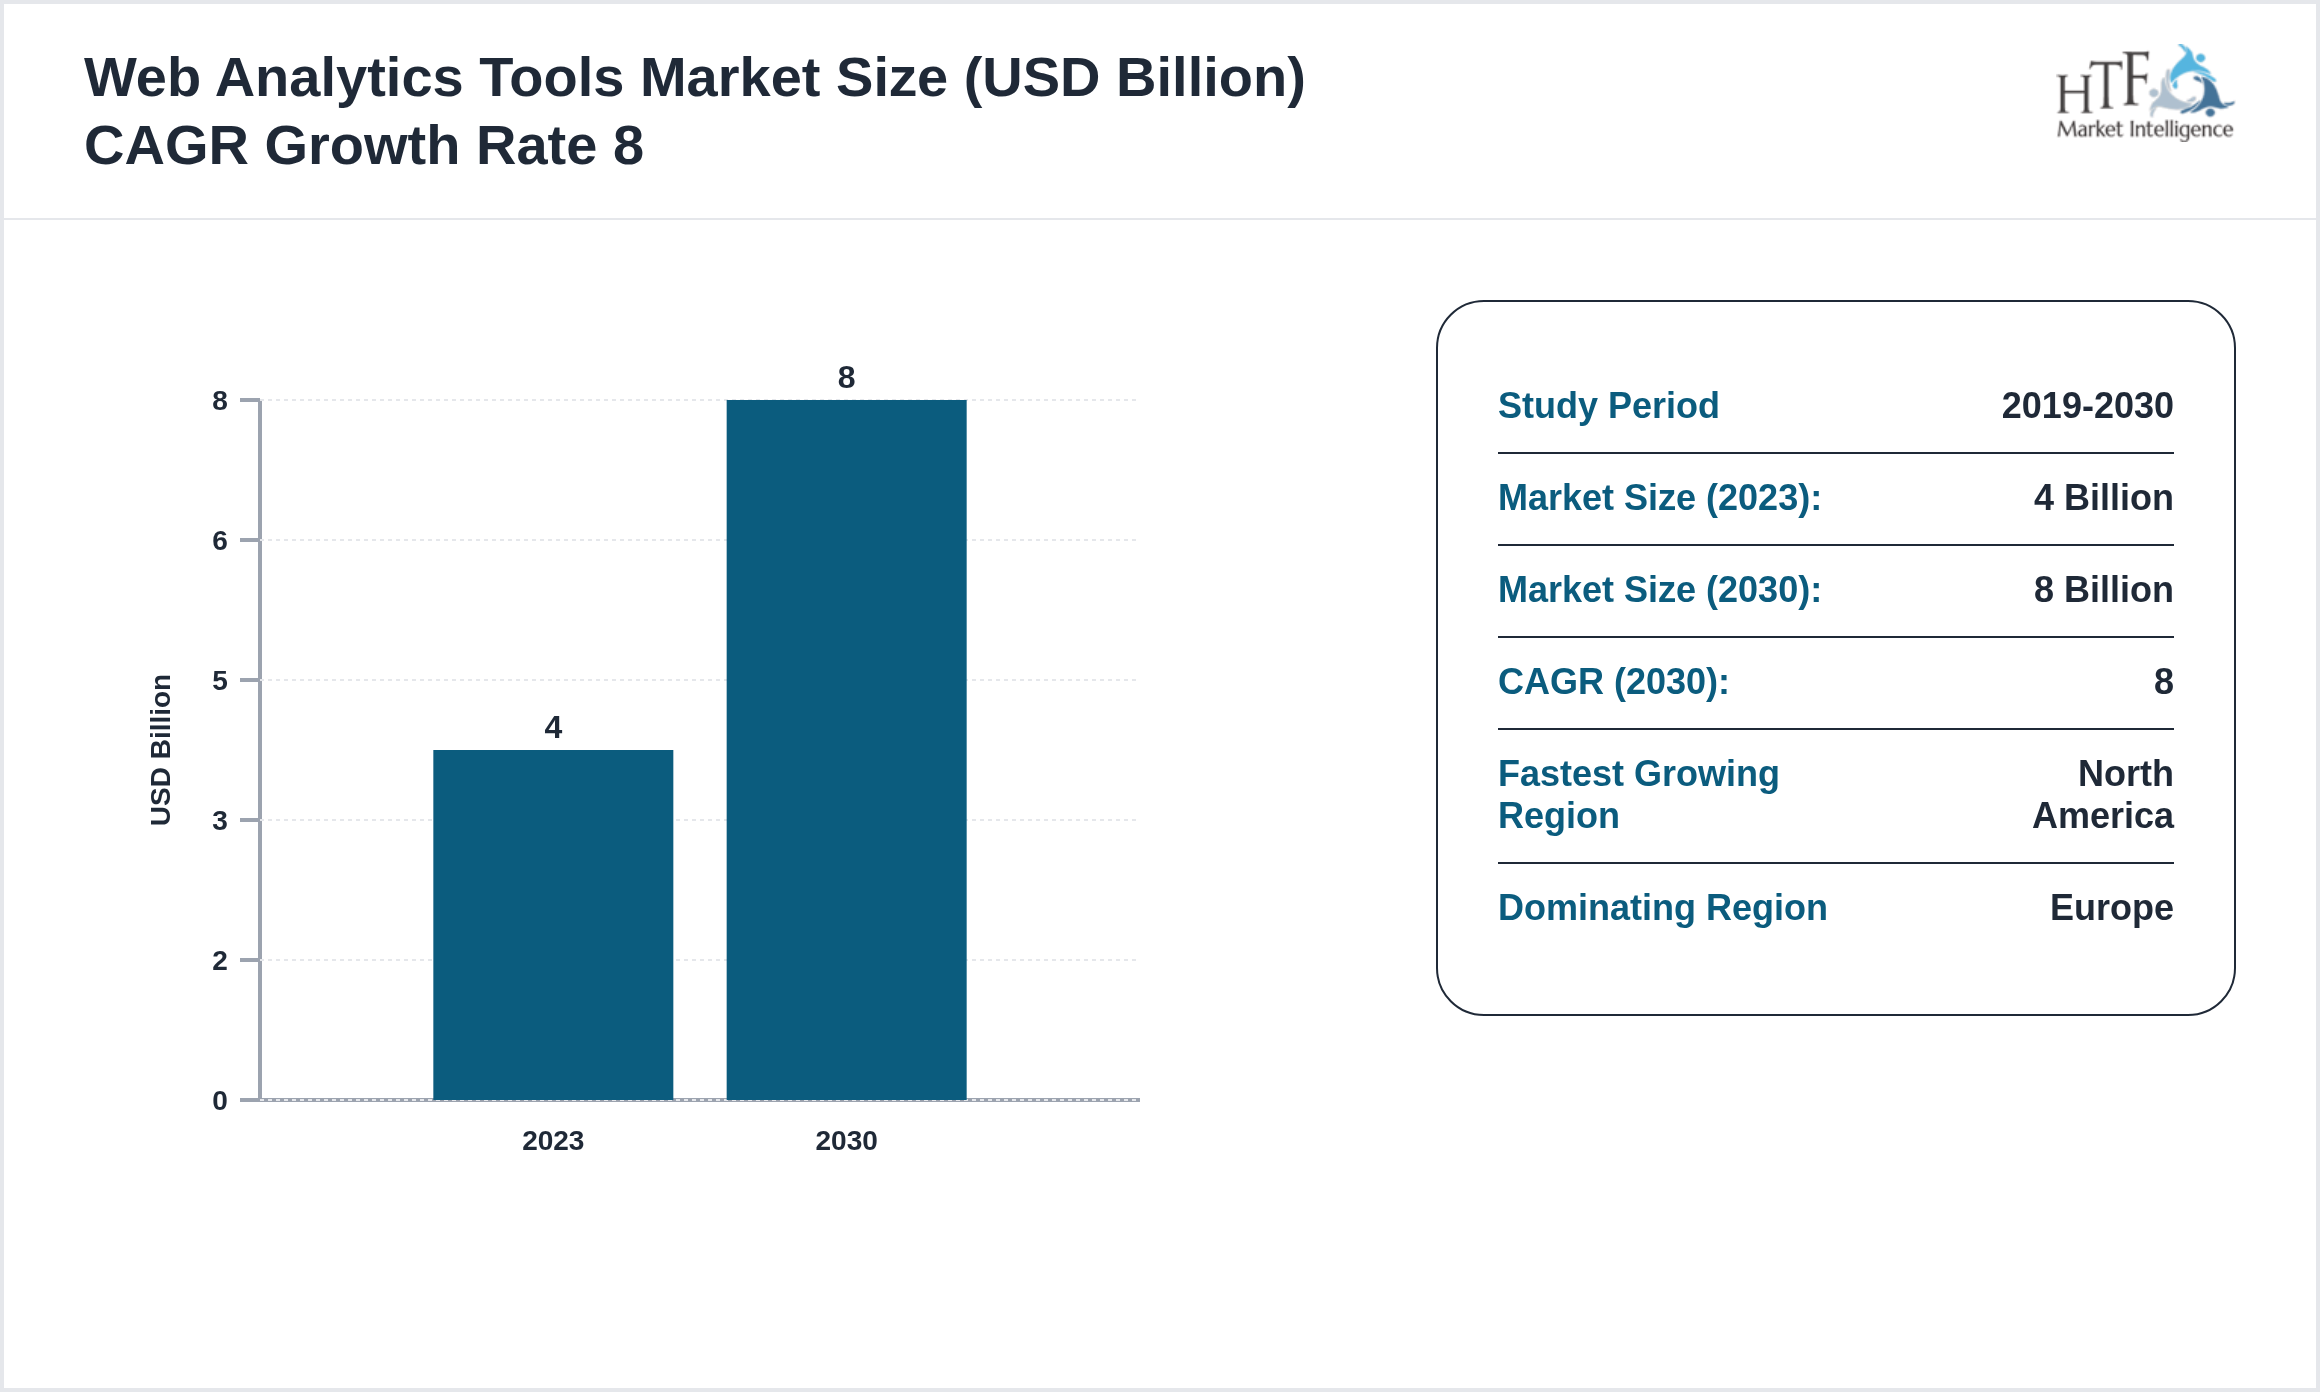This screenshot has width=2320, height=1392.
Task: Select the data label 4 above the shorter bar
Action: pos(553,726)
